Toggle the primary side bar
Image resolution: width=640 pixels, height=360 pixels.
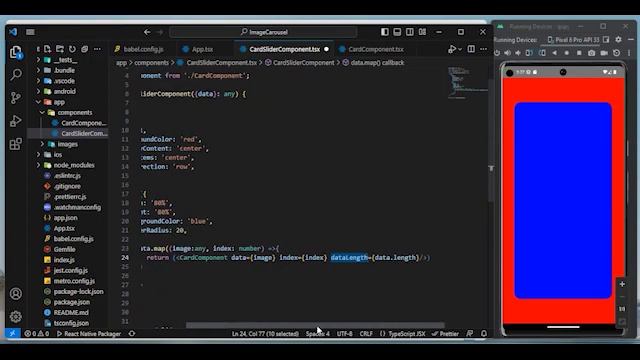point(384,32)
